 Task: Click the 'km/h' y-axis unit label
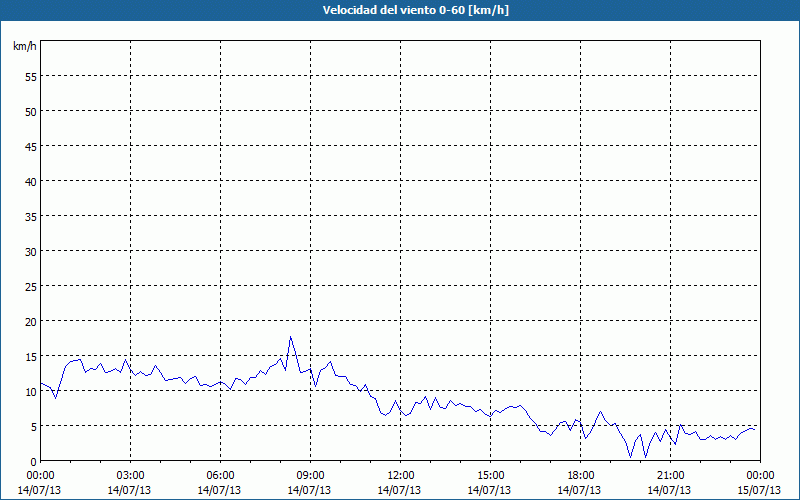click(x=24, y=46)
